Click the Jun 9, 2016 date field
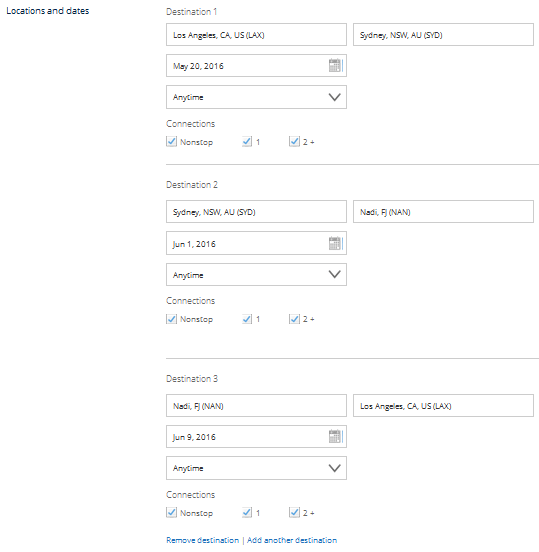The width and height of the screenshot is (539, 552). point(256,437)
